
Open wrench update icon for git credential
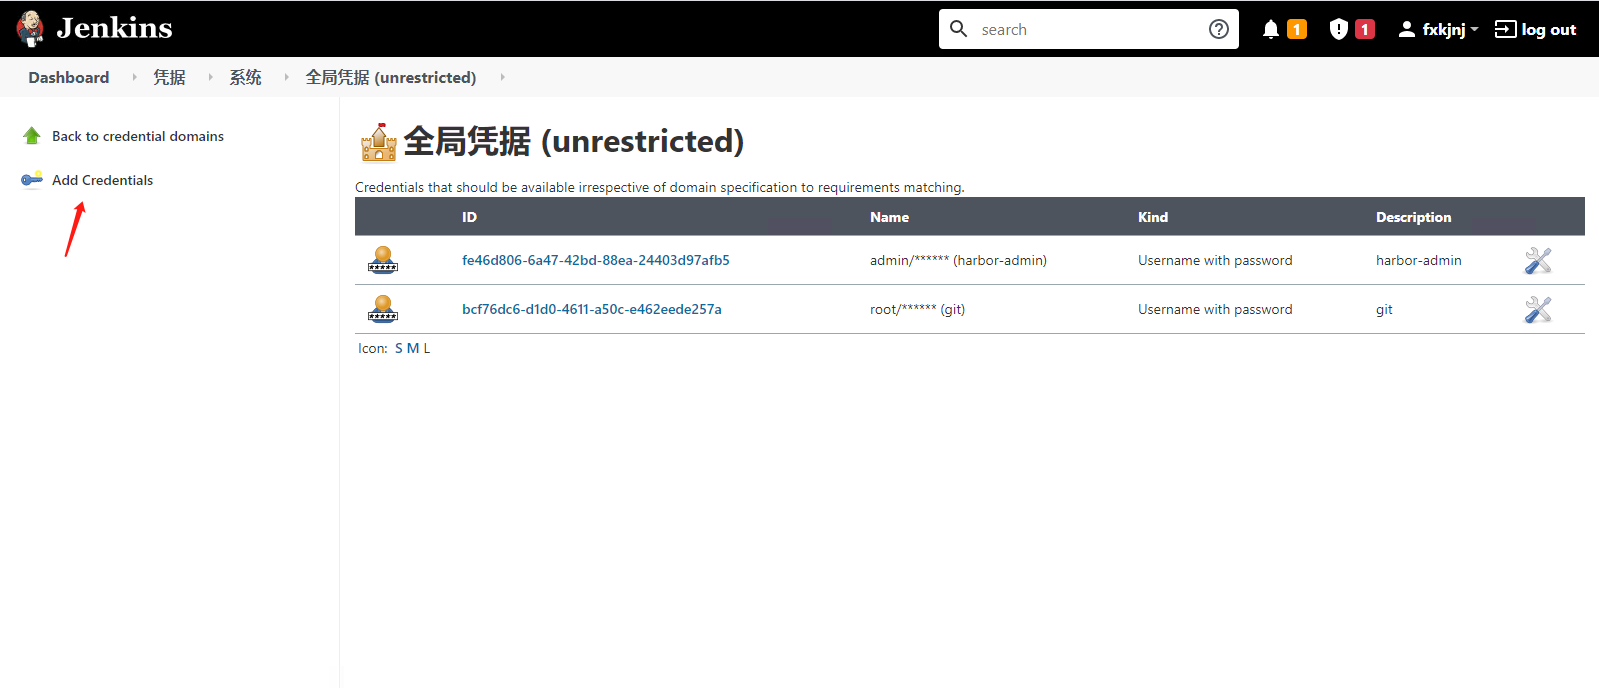point(1538,310)
